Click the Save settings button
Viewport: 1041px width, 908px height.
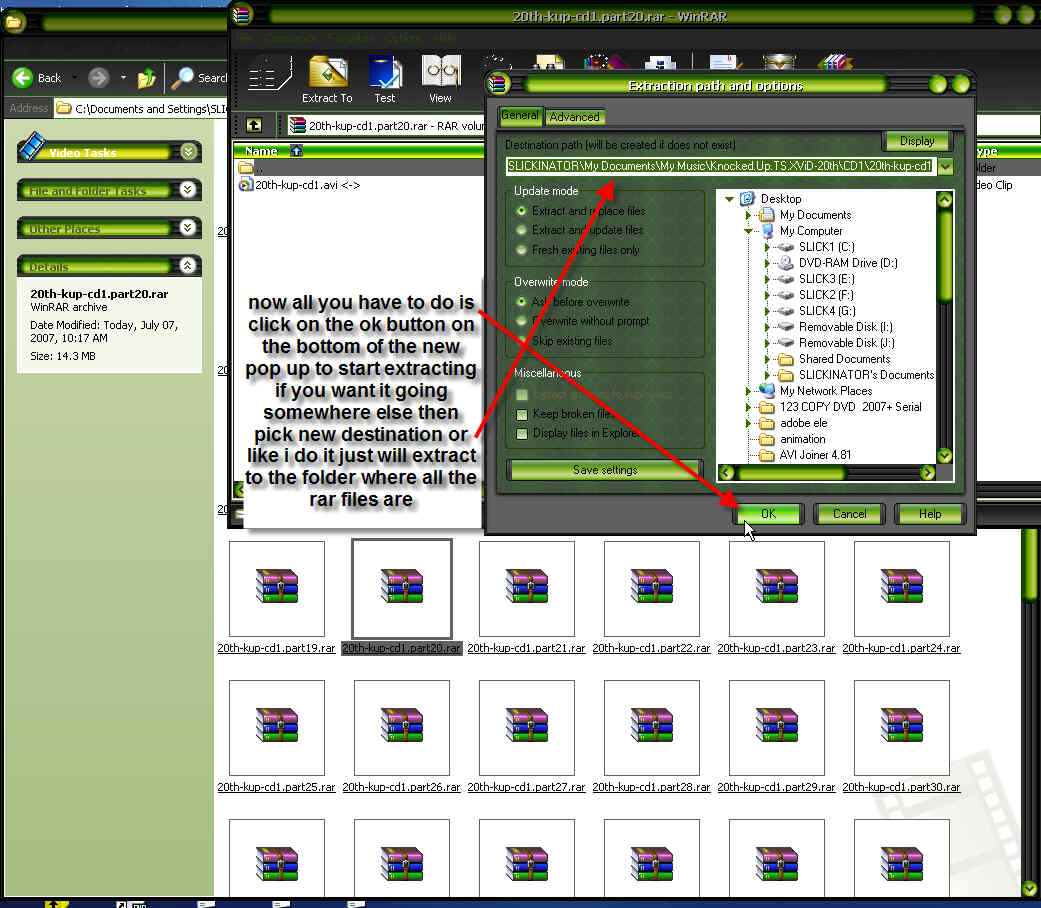(605, 470)
